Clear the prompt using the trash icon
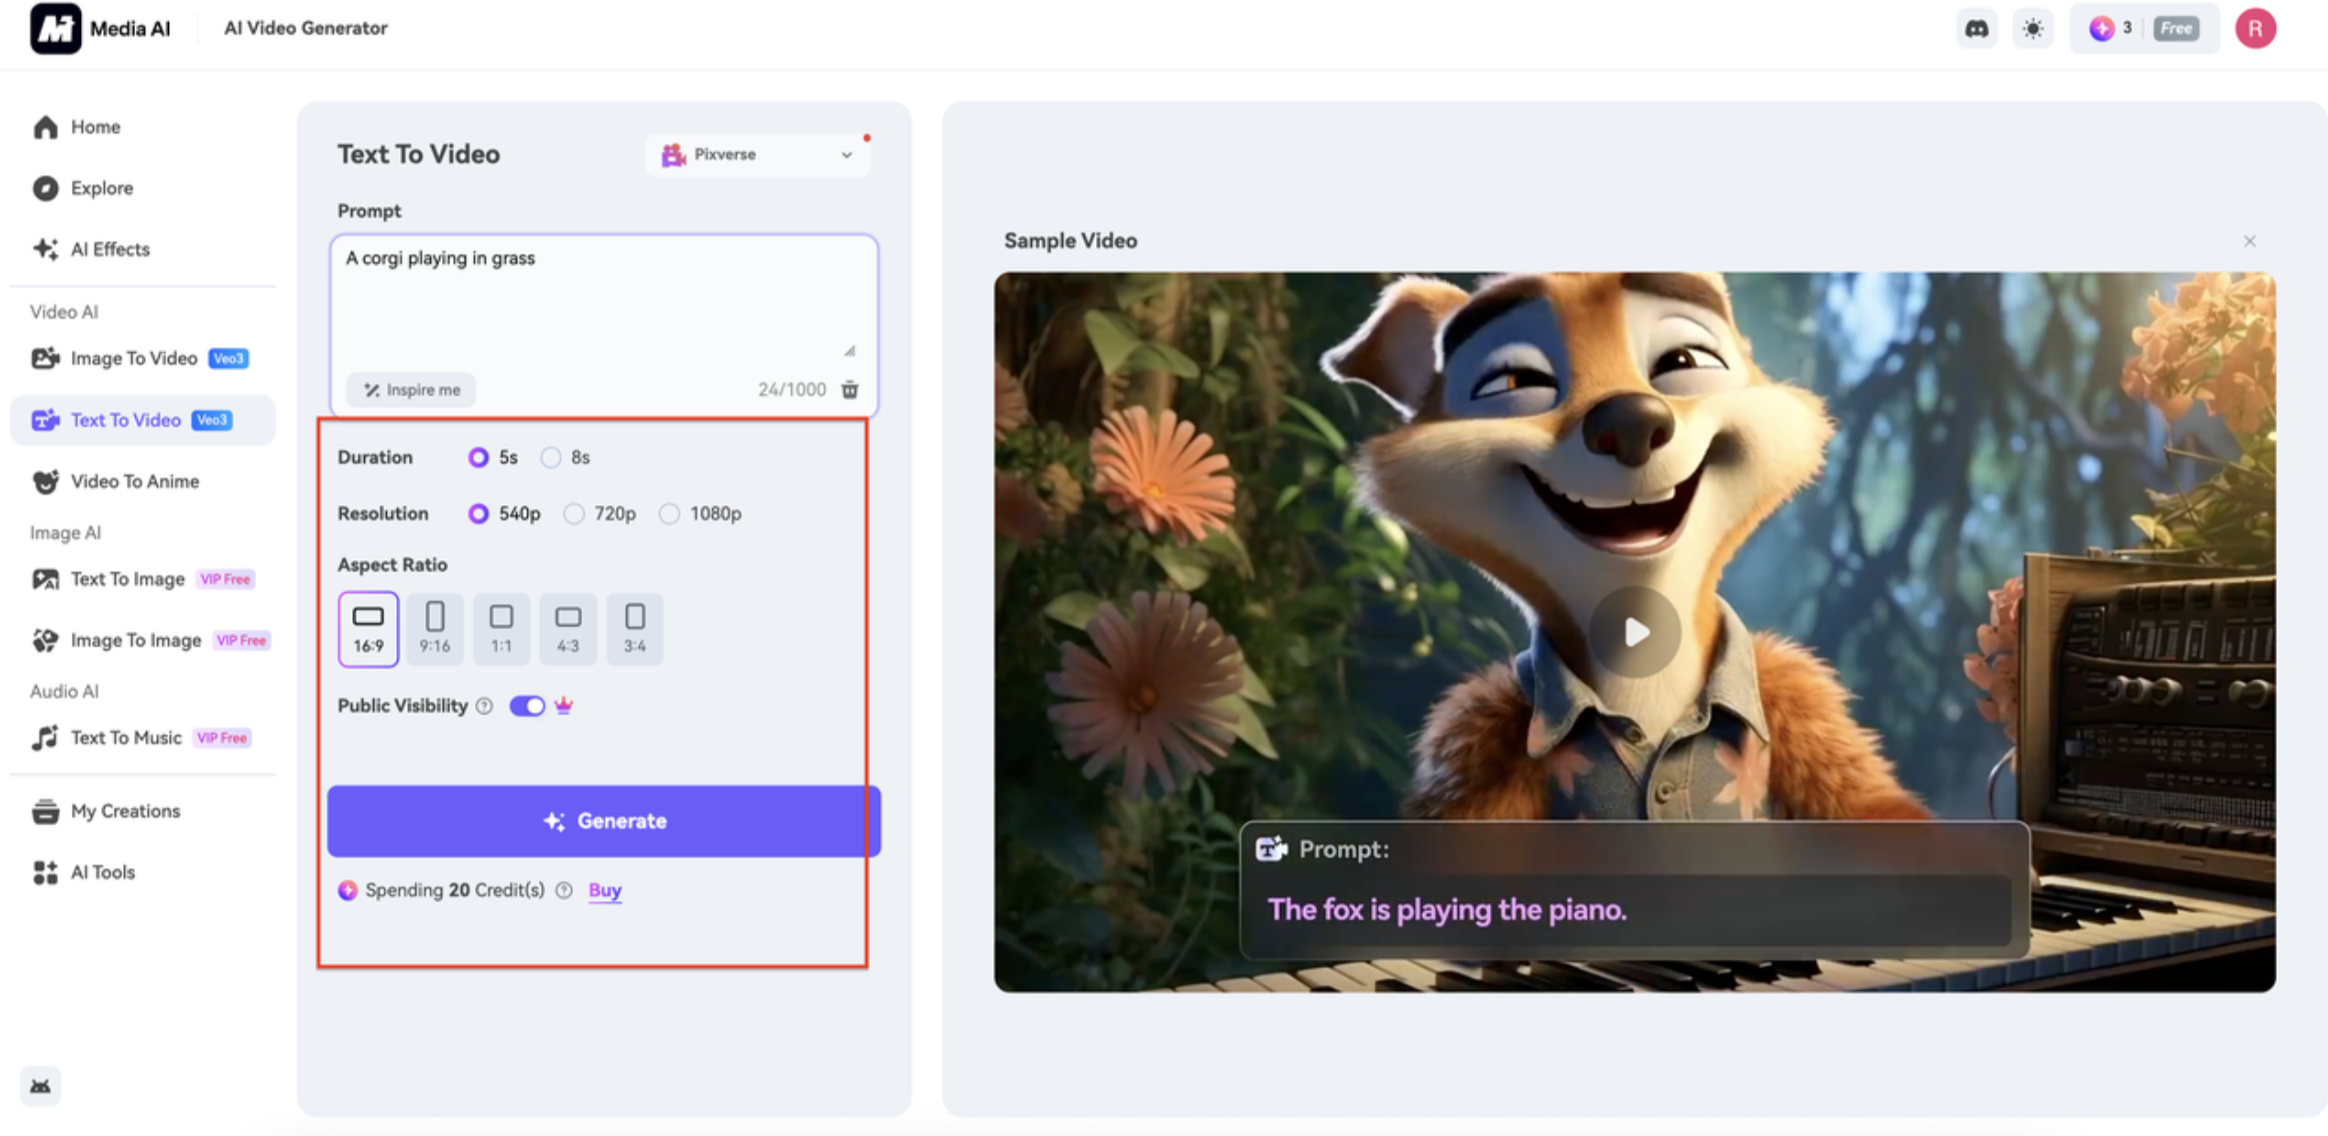Screen dimensions: 2328x1136 pos(849,390)
